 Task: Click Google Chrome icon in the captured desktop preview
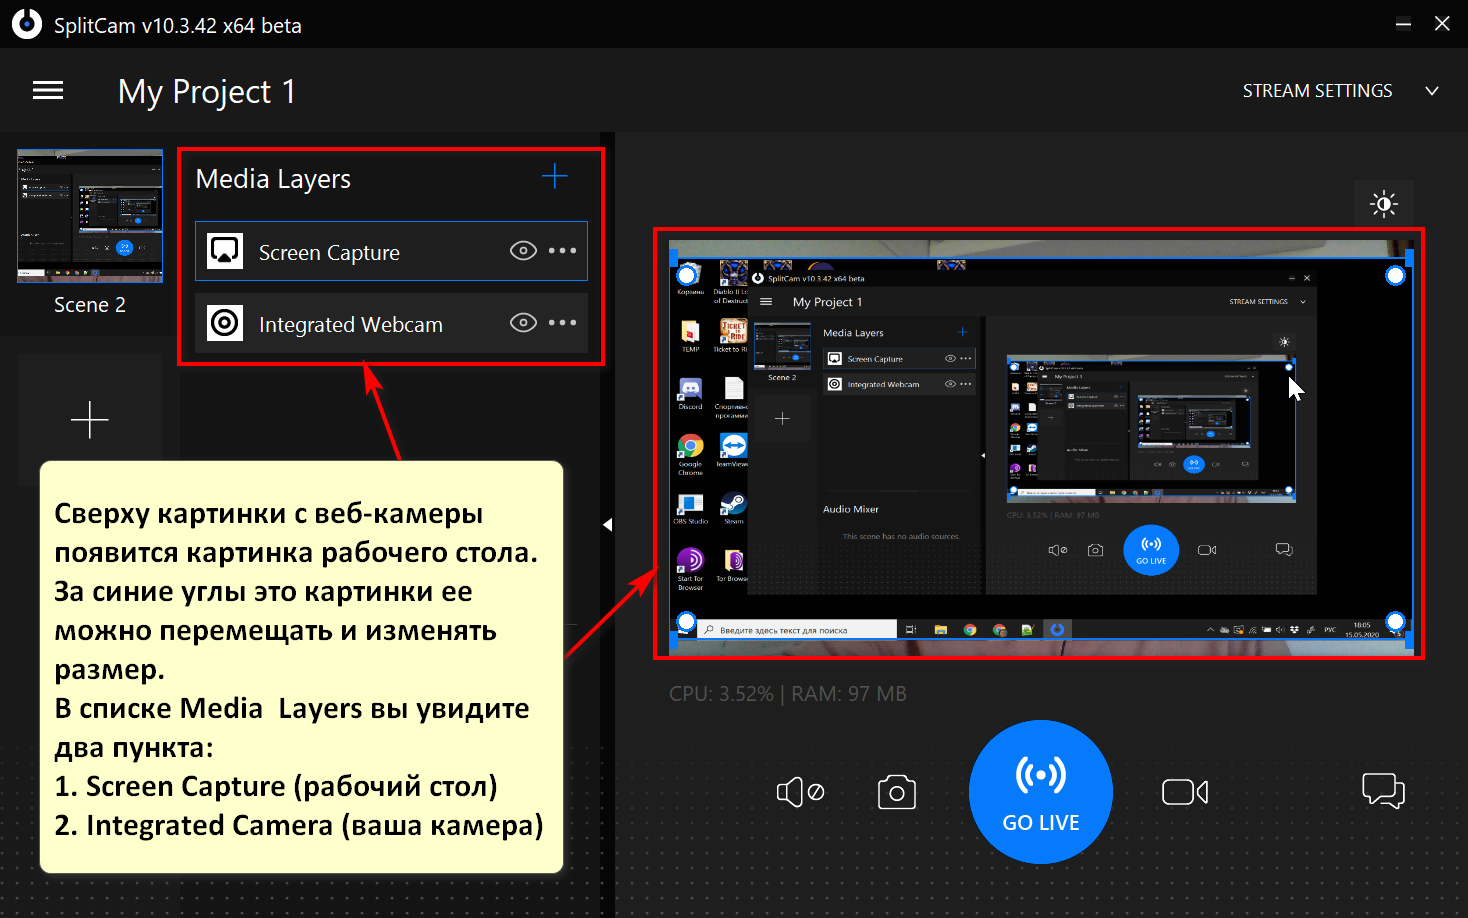pos(690,446)
